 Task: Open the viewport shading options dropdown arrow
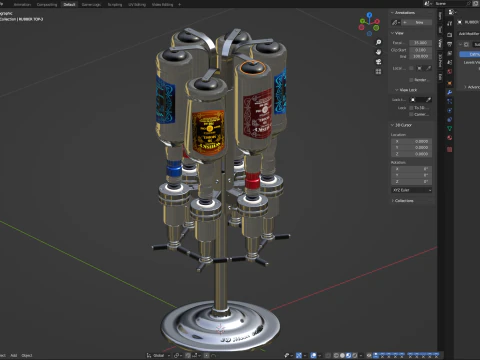click(x=361, y=355)
